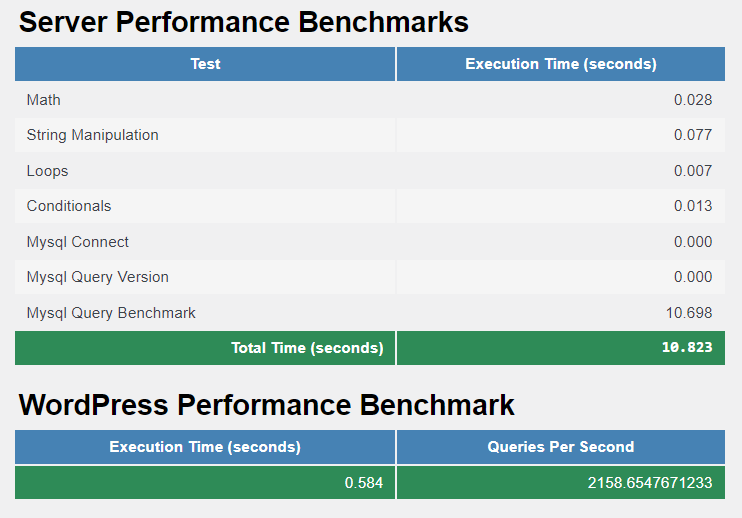Click the Conditionals test label
This screenshot has width=742, height=518.
click(x=69, y=206)
